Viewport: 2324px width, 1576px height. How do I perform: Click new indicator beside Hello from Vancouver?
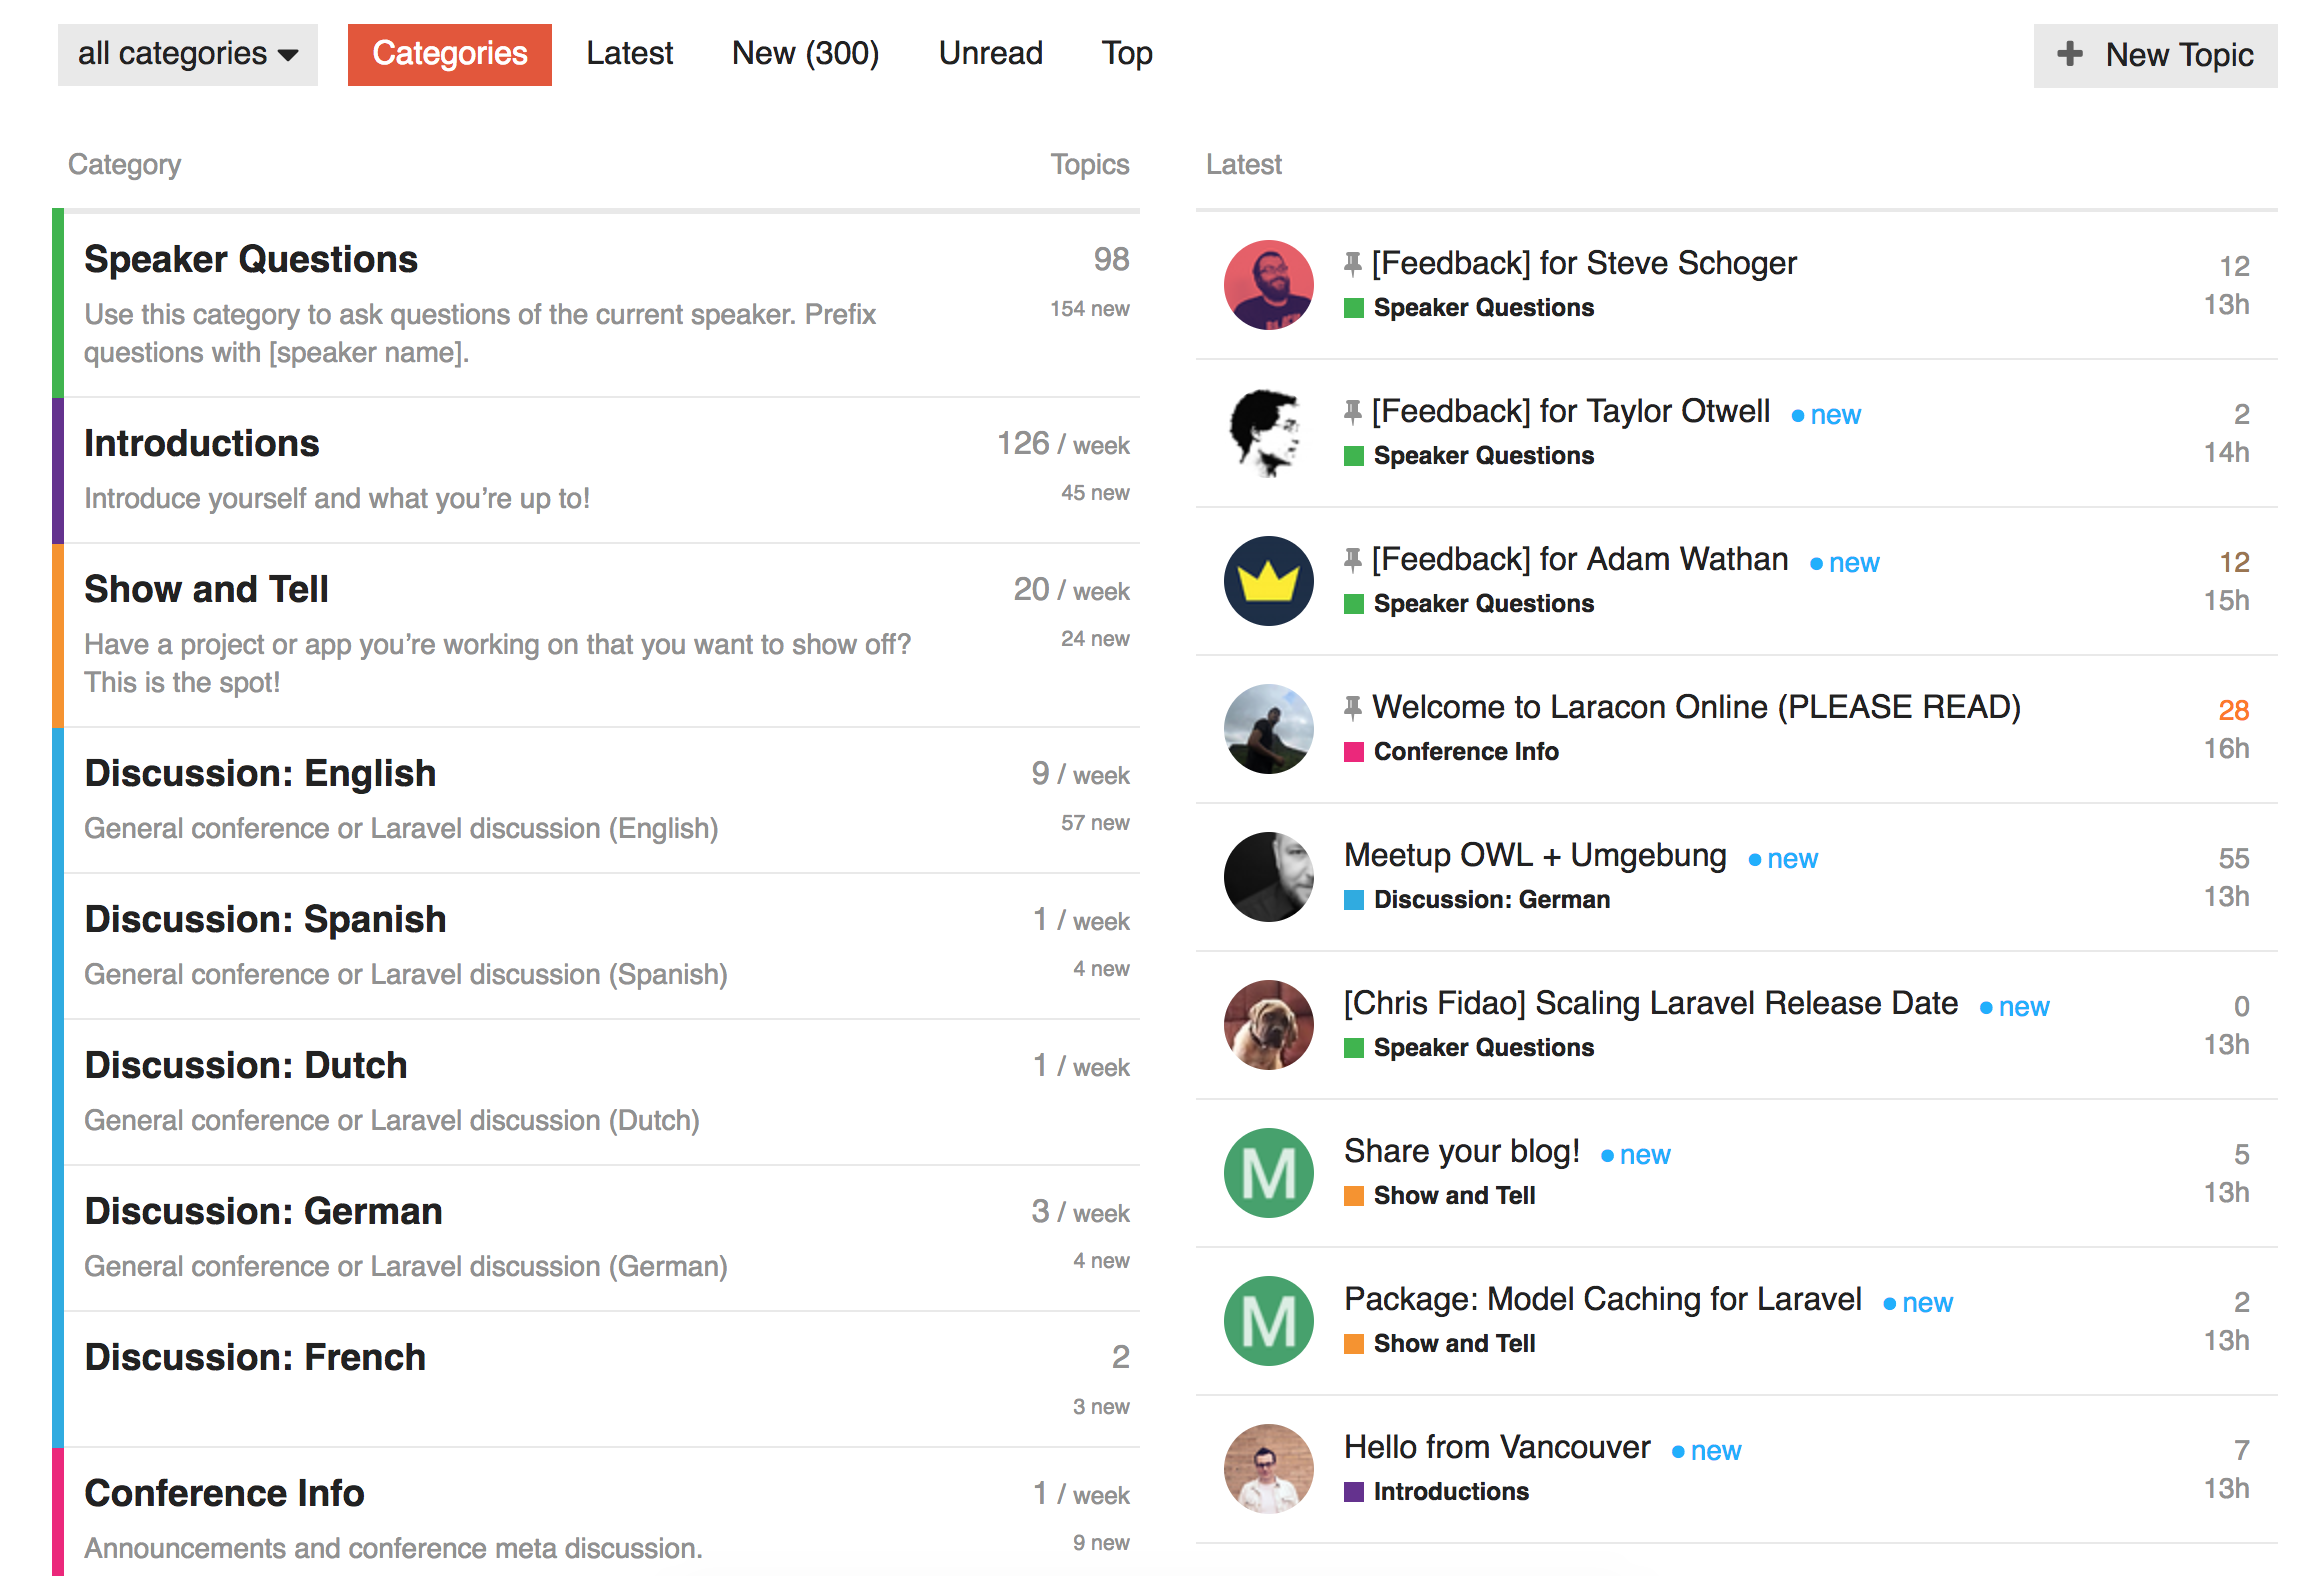pyautogui.click(x=1706, y=1450)
